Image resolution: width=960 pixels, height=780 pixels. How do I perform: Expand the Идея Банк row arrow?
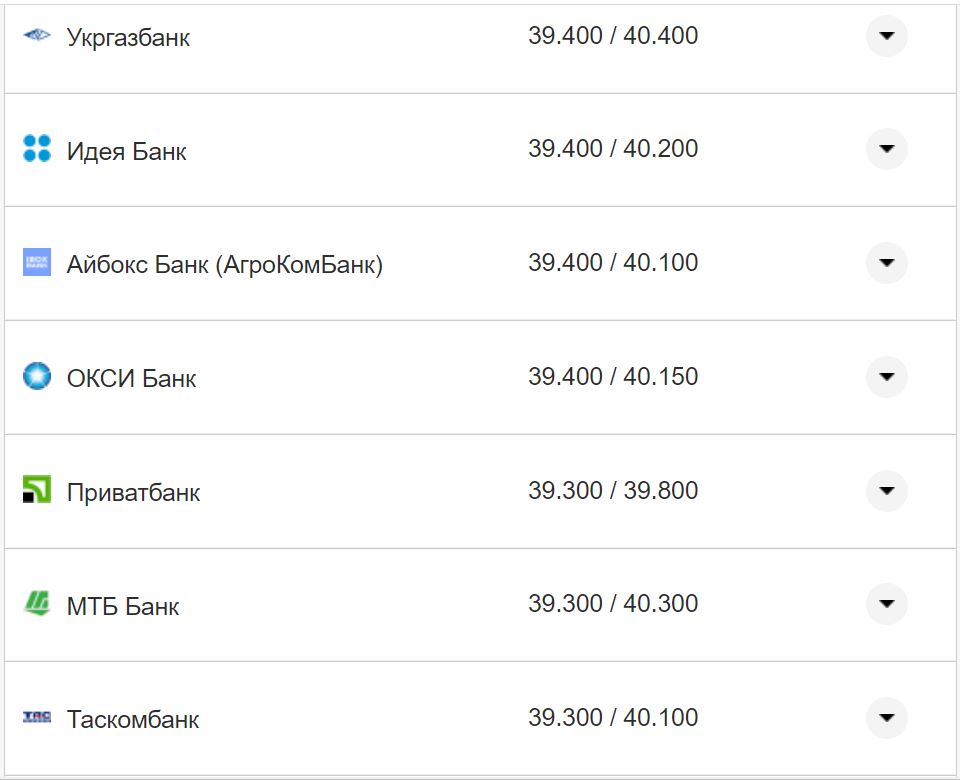coord(886,149)
